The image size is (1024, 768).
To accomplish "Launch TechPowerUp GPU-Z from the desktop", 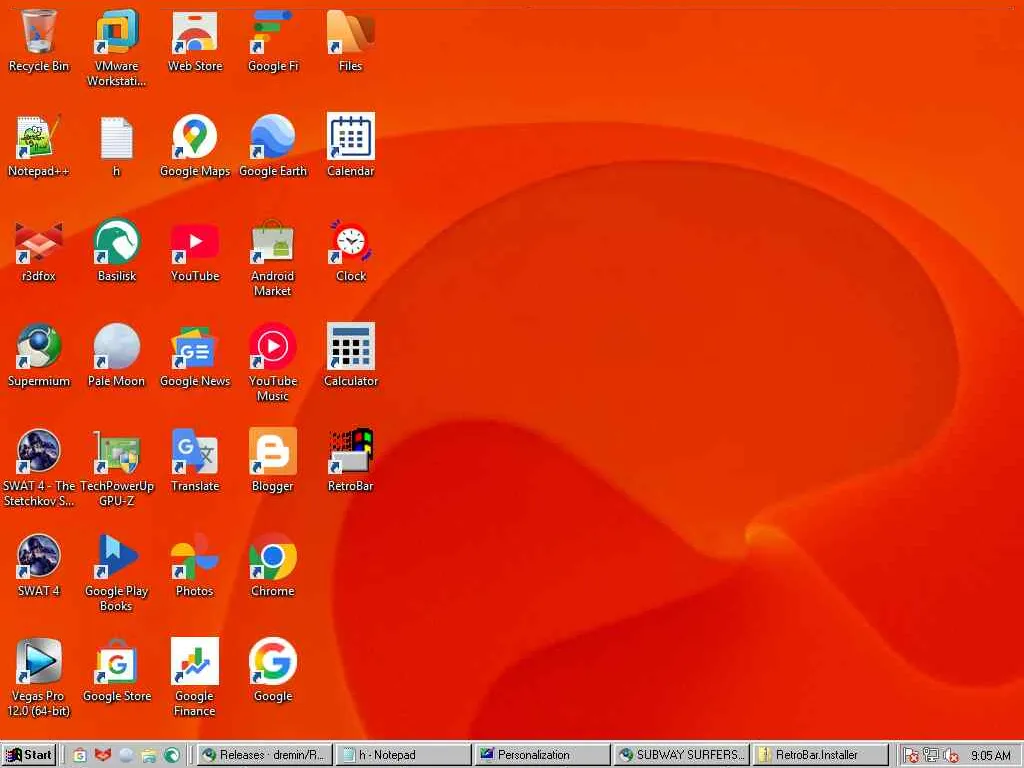I will (x=117, y=468).
